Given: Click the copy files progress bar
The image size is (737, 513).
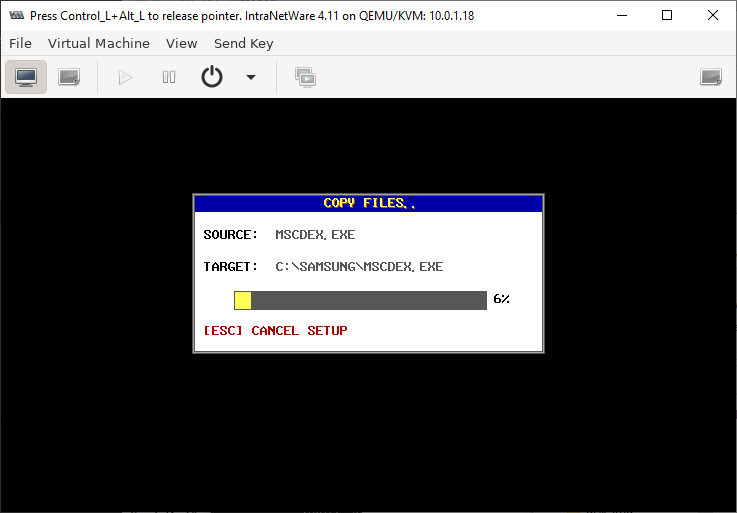Looking at the screenshot, I should tap(361, 300).
